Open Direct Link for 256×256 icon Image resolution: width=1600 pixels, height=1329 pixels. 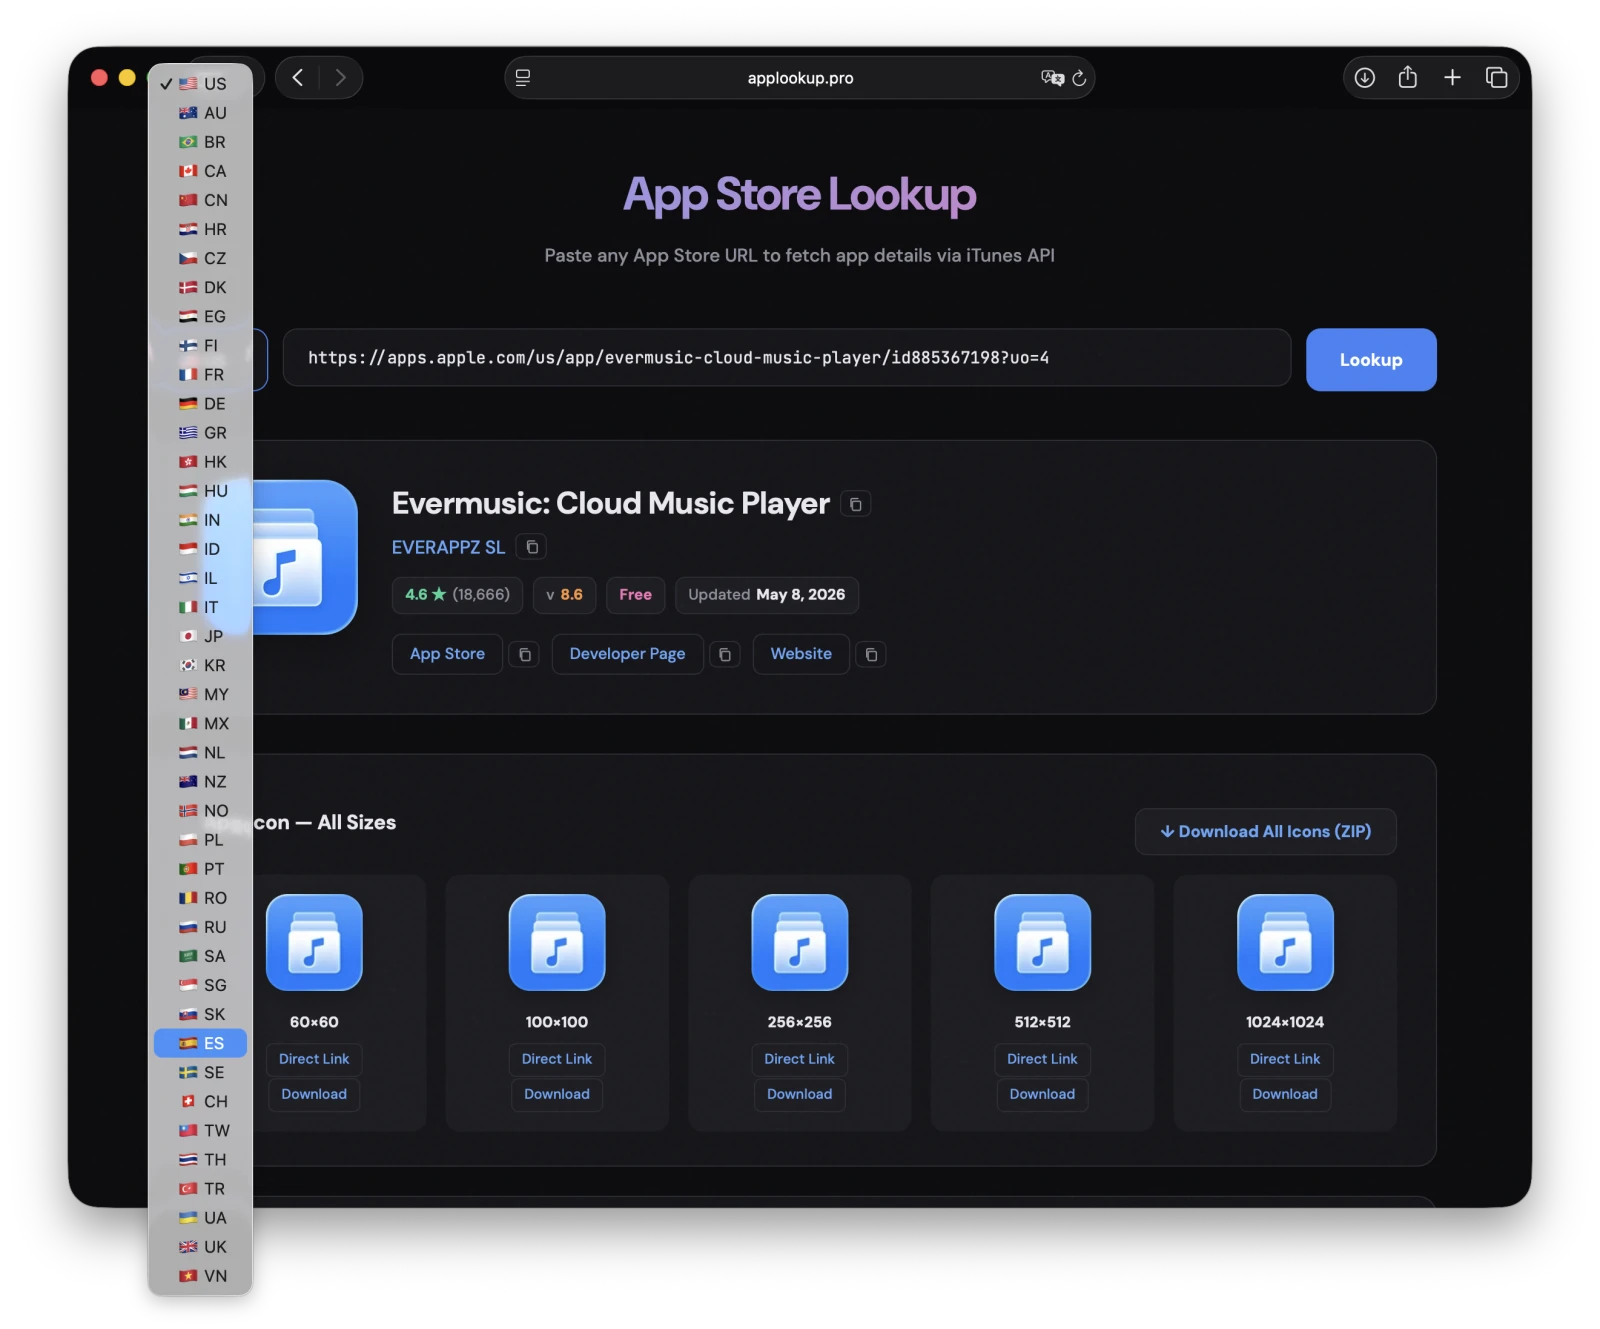(x=800, y=1059)
